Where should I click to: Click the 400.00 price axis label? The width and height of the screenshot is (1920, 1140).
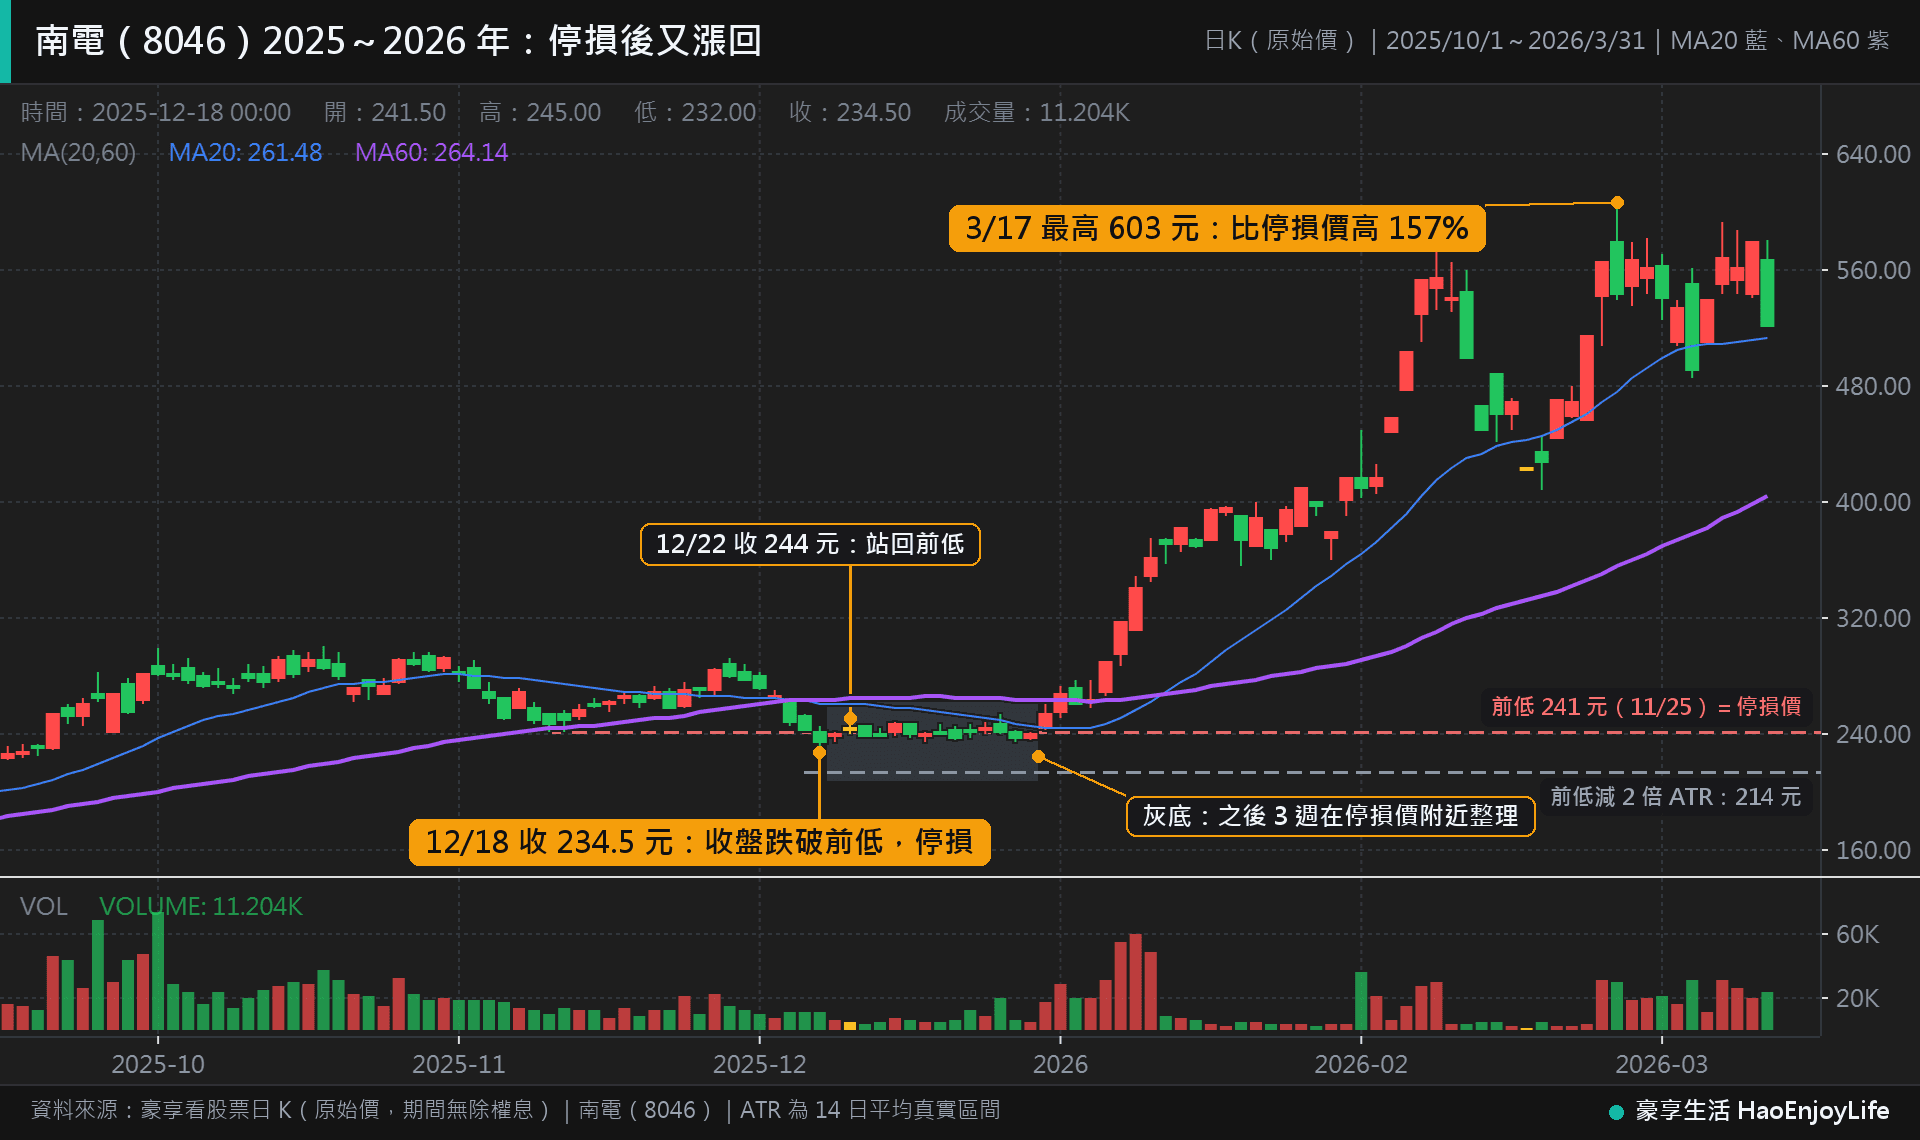tap(1873, 502)
